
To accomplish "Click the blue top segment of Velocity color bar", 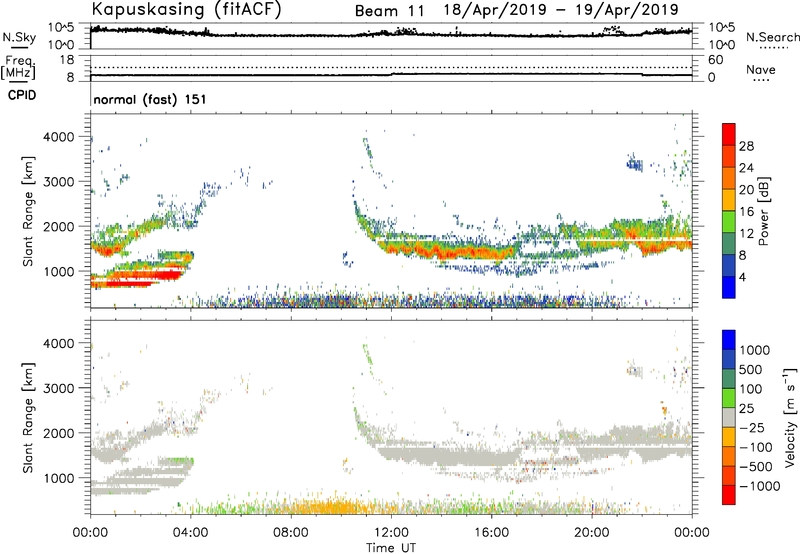I will 729,340.
